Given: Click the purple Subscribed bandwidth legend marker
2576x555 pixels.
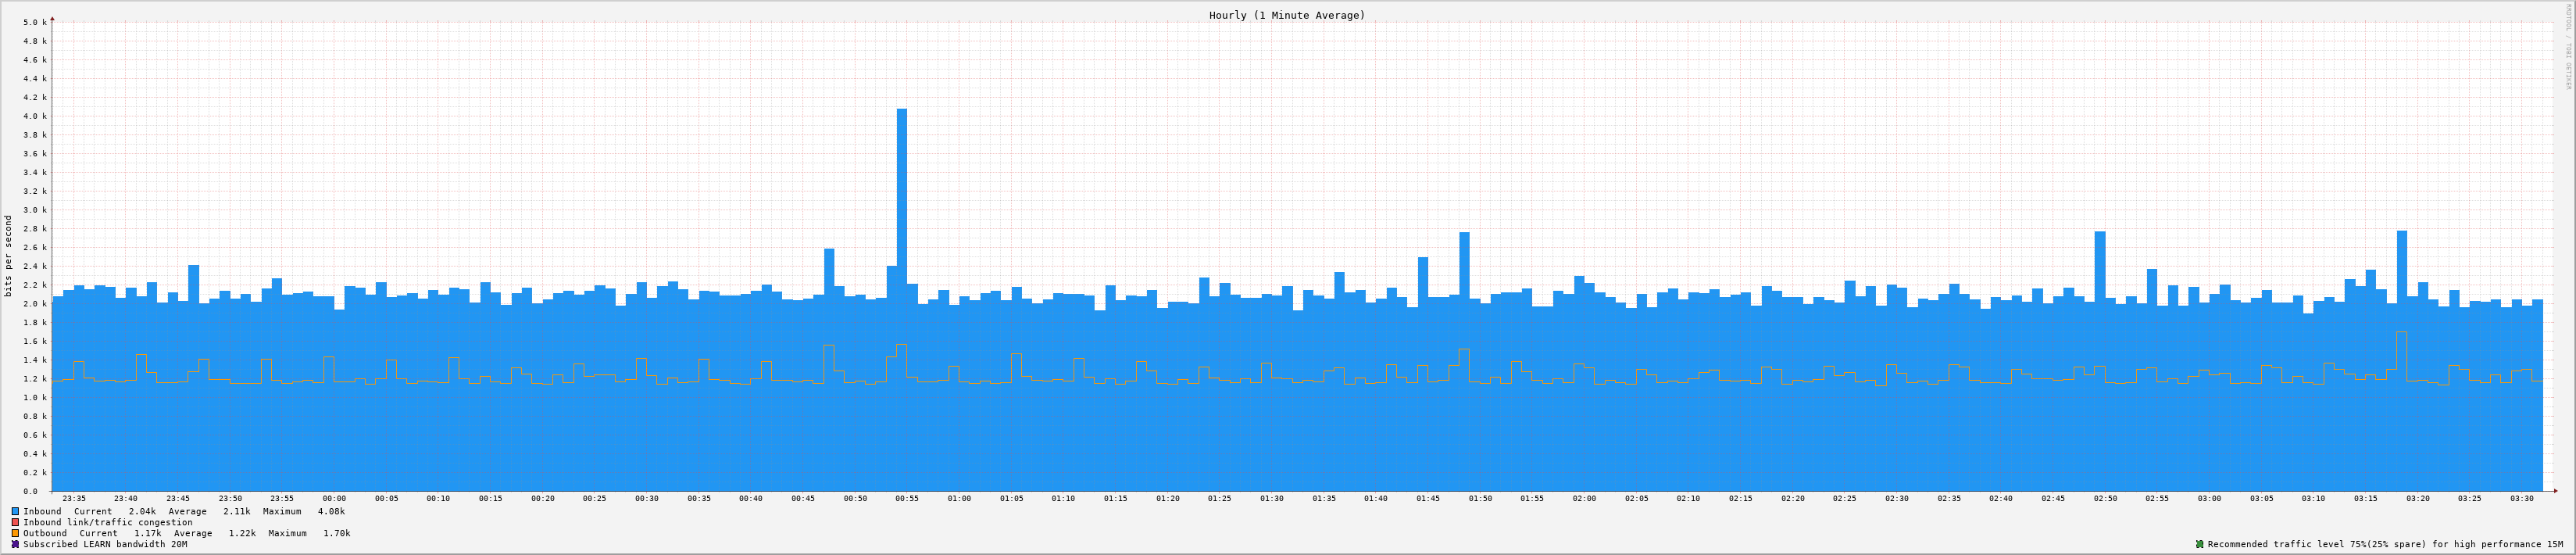Looking at the screenshot, I should tap(15, 544).
